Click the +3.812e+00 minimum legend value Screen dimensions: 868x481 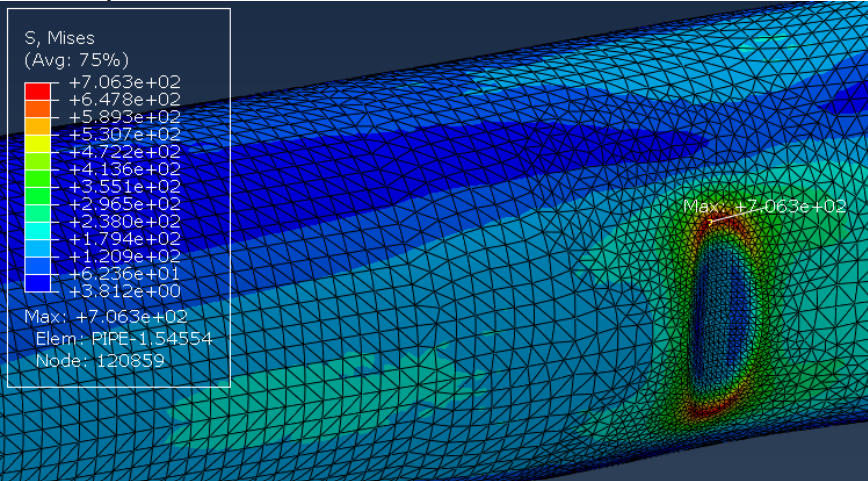[x=125, y=291]
